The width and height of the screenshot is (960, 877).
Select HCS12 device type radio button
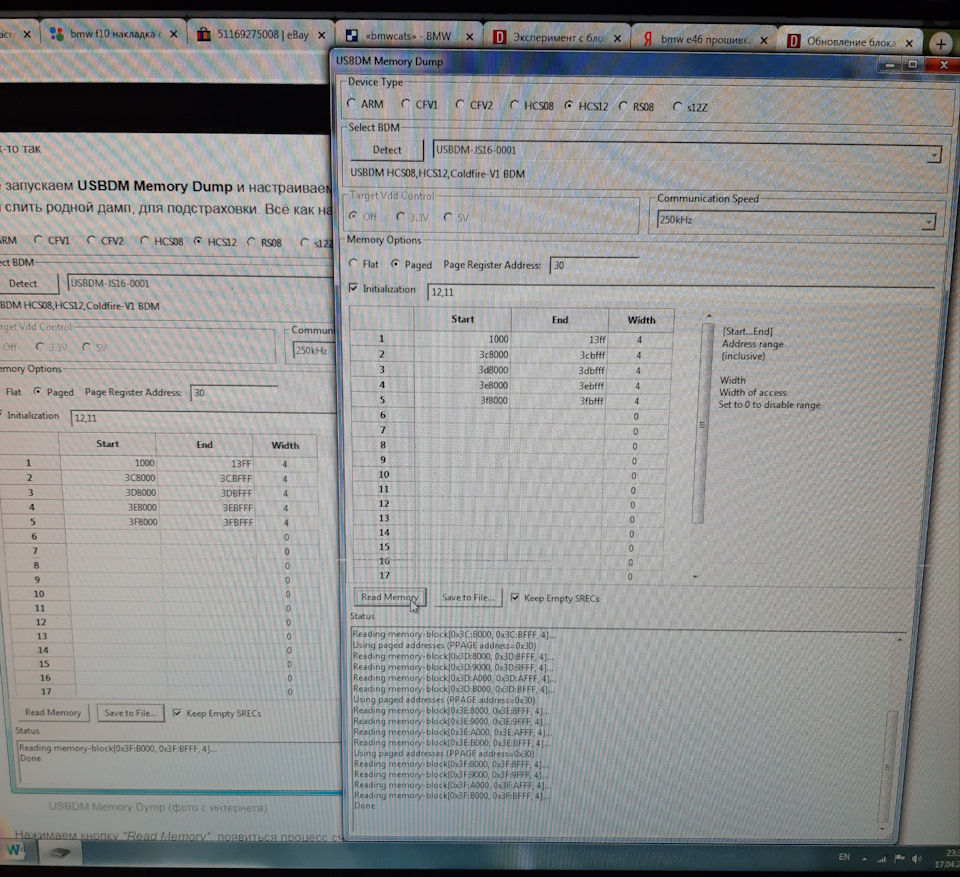click(569, 106)
